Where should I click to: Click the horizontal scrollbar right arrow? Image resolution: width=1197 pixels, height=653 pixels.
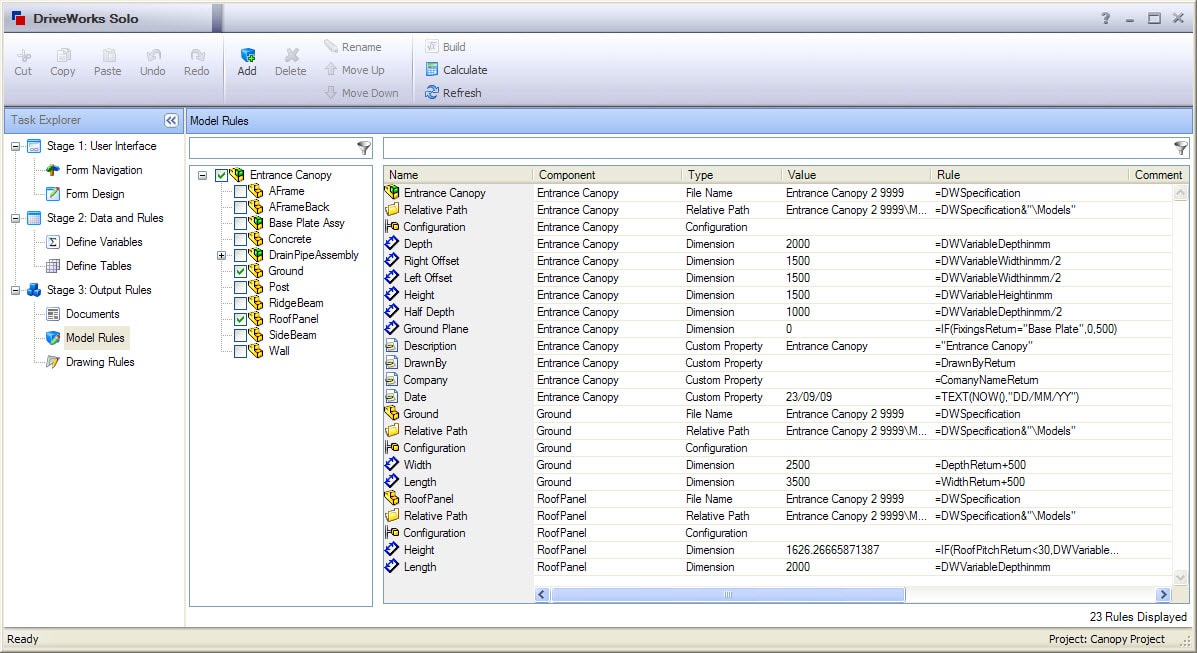pyautogui.click(x=1163, y=594)
